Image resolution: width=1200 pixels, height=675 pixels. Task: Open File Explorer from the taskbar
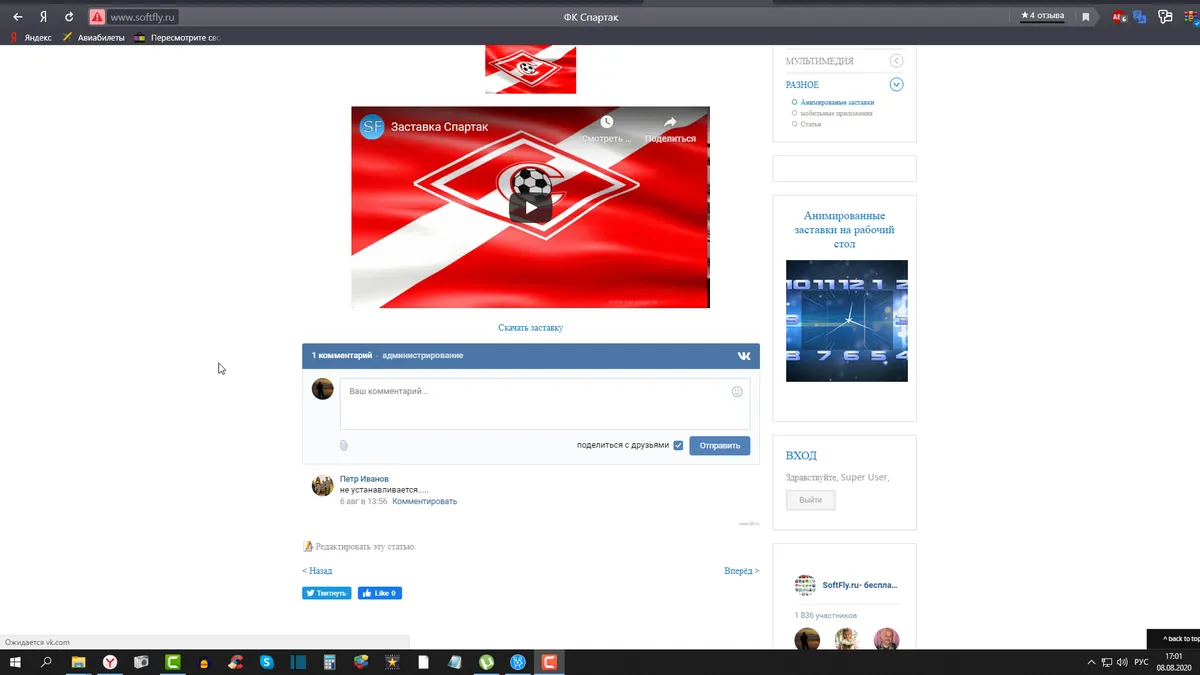78,662
